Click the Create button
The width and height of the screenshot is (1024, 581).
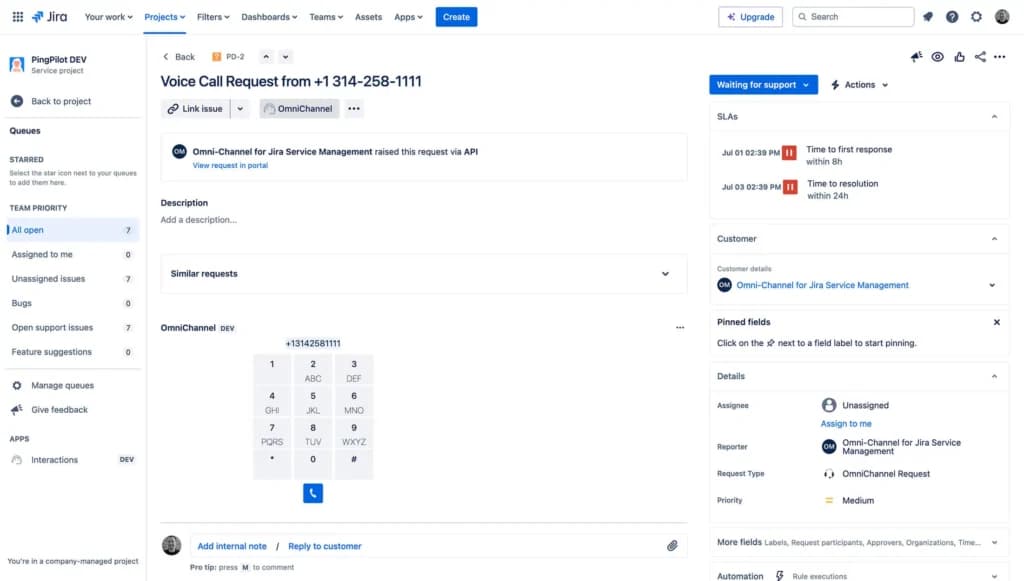point(456,17)
